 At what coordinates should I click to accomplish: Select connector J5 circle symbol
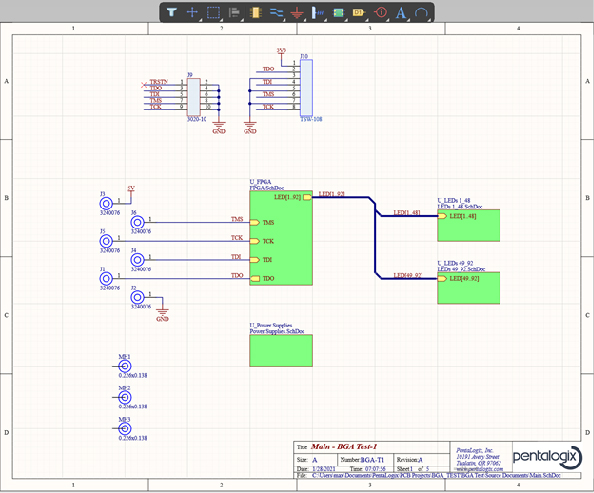106,241
